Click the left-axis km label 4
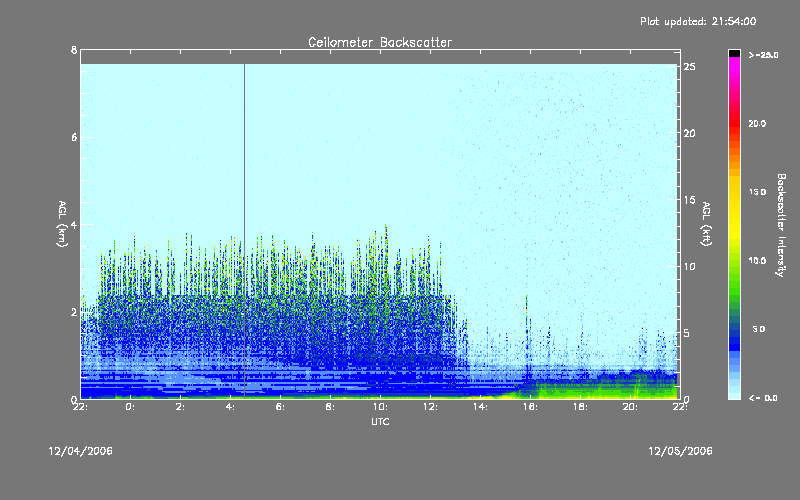The image size is (800, 500). [74, 224]
